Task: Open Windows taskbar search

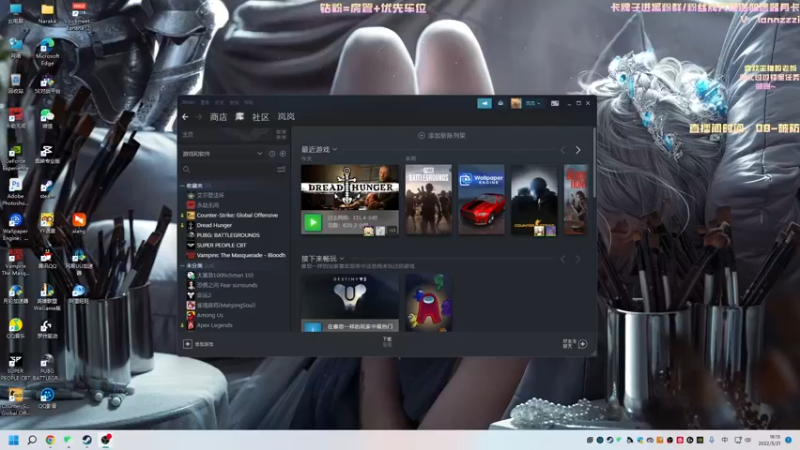Action: 32,440
